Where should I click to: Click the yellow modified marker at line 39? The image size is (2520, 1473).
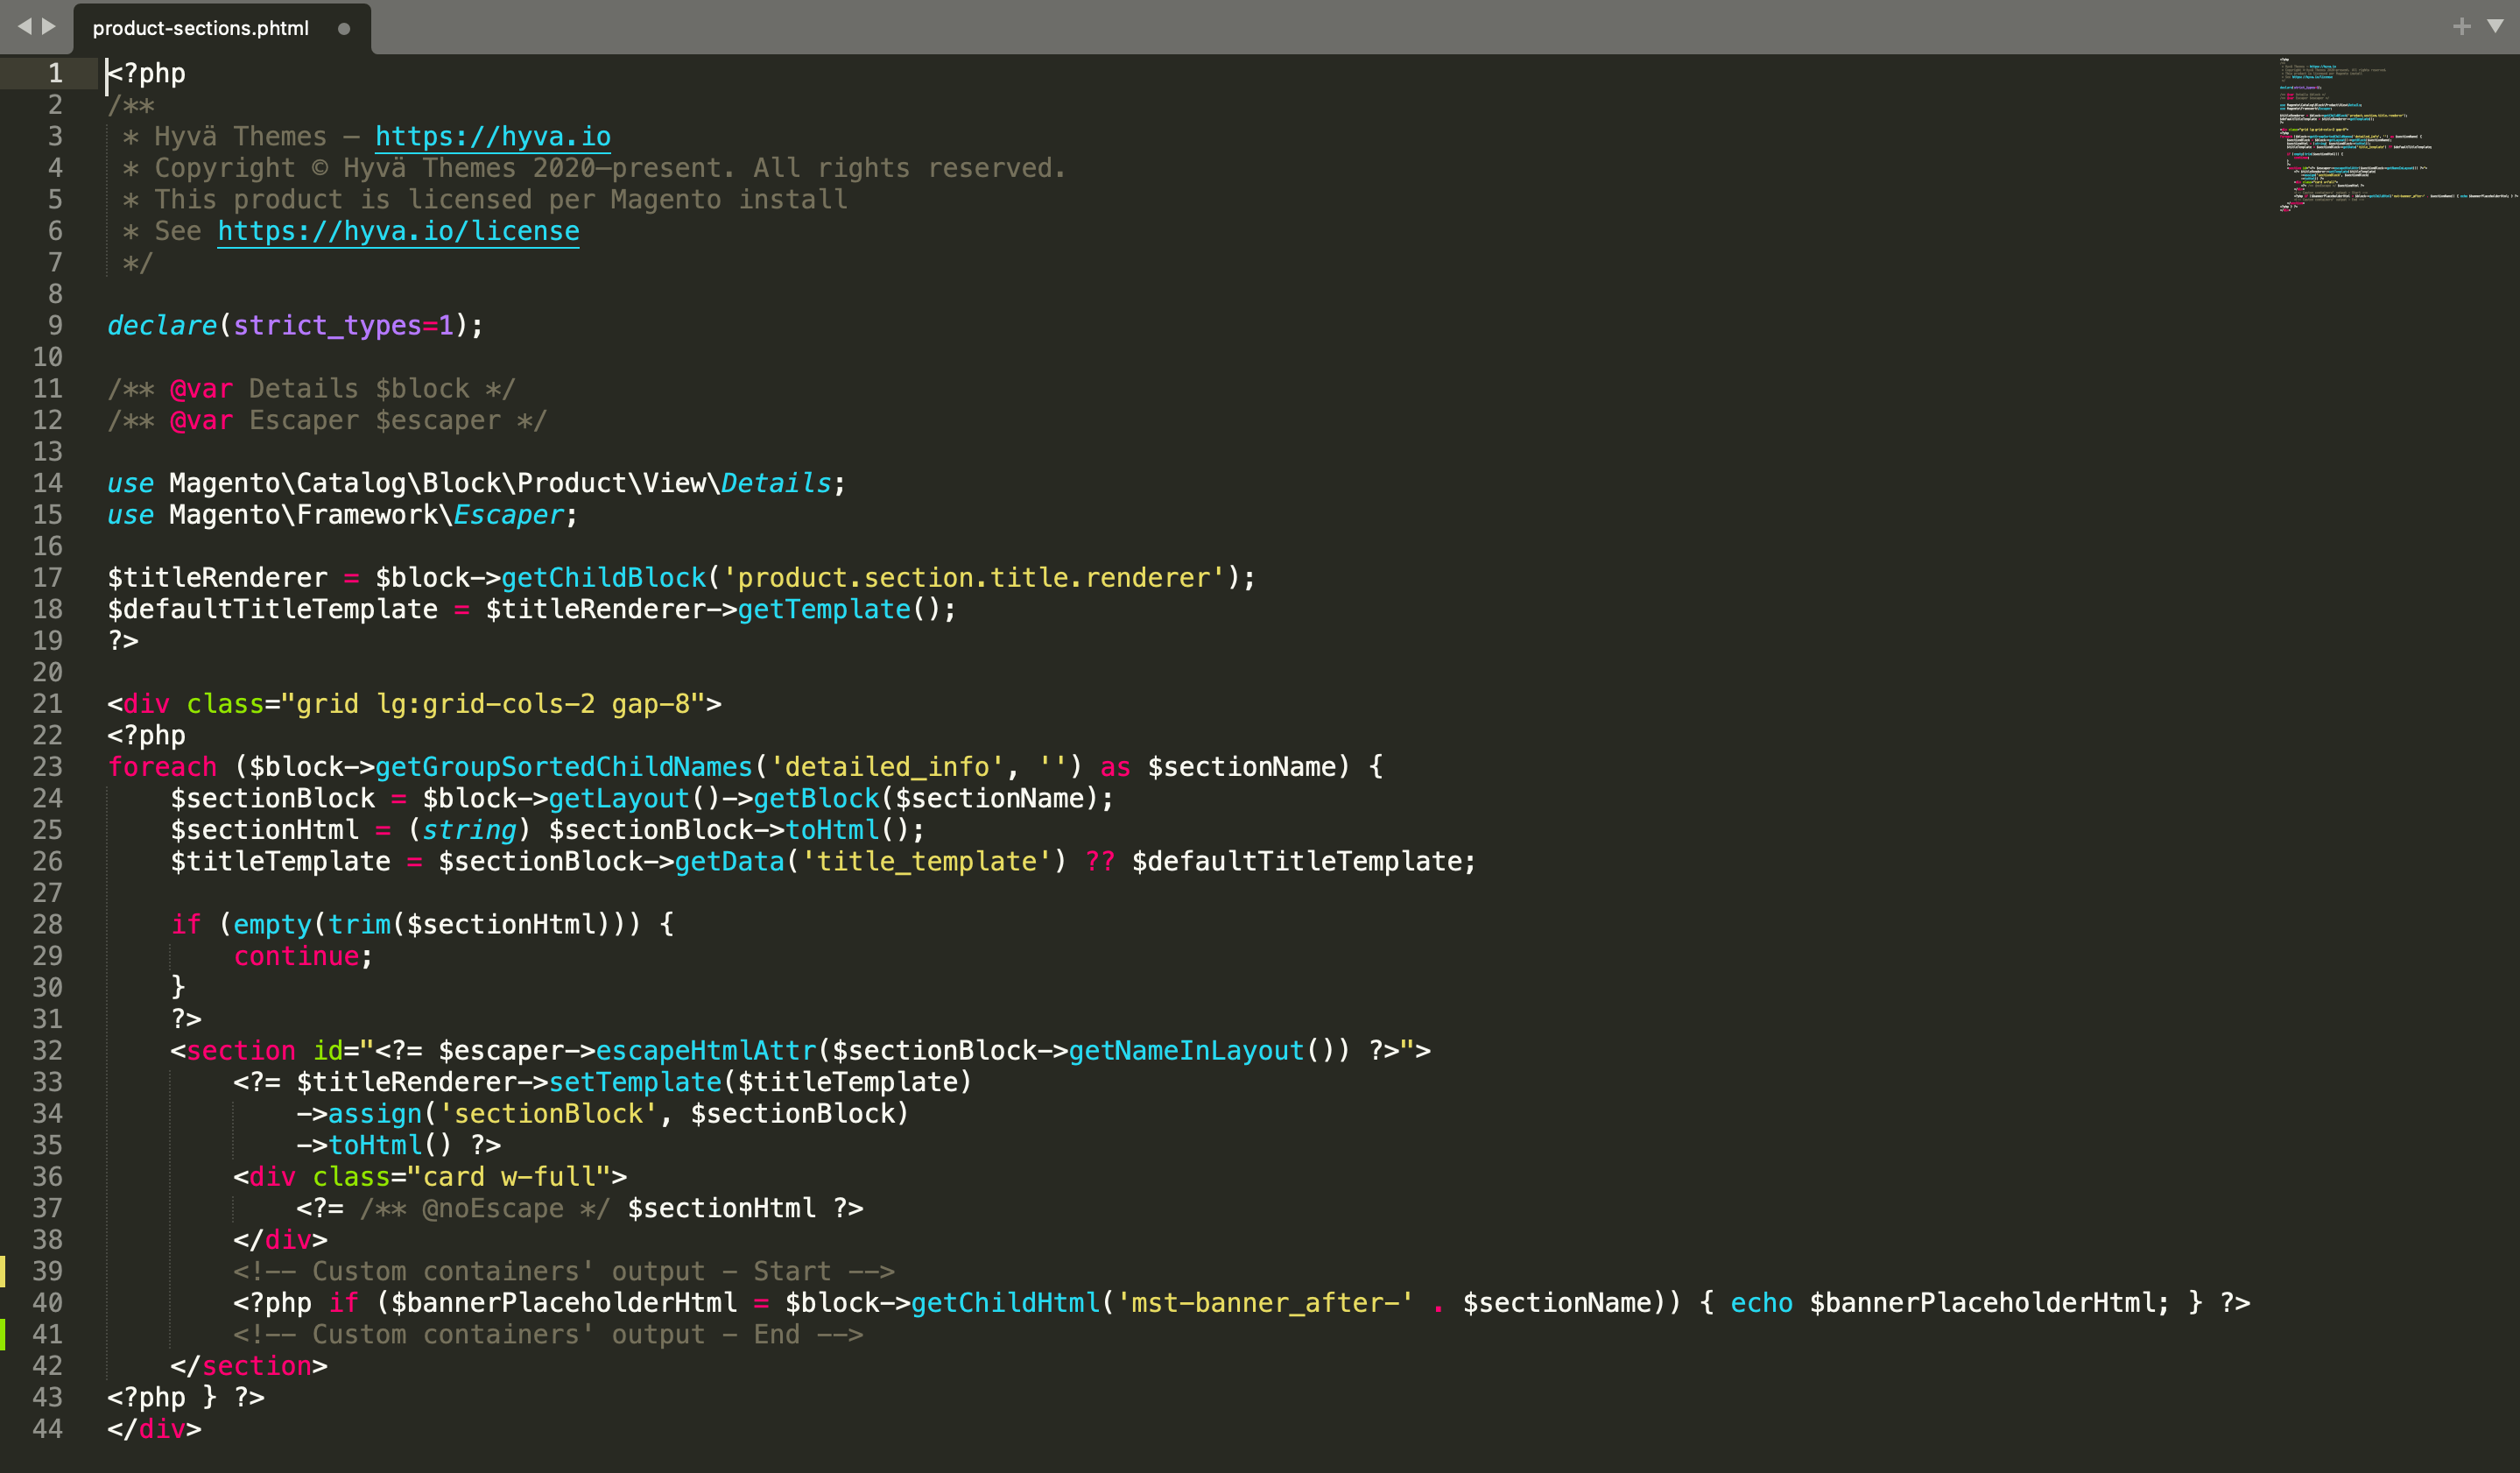point(3,1271)
